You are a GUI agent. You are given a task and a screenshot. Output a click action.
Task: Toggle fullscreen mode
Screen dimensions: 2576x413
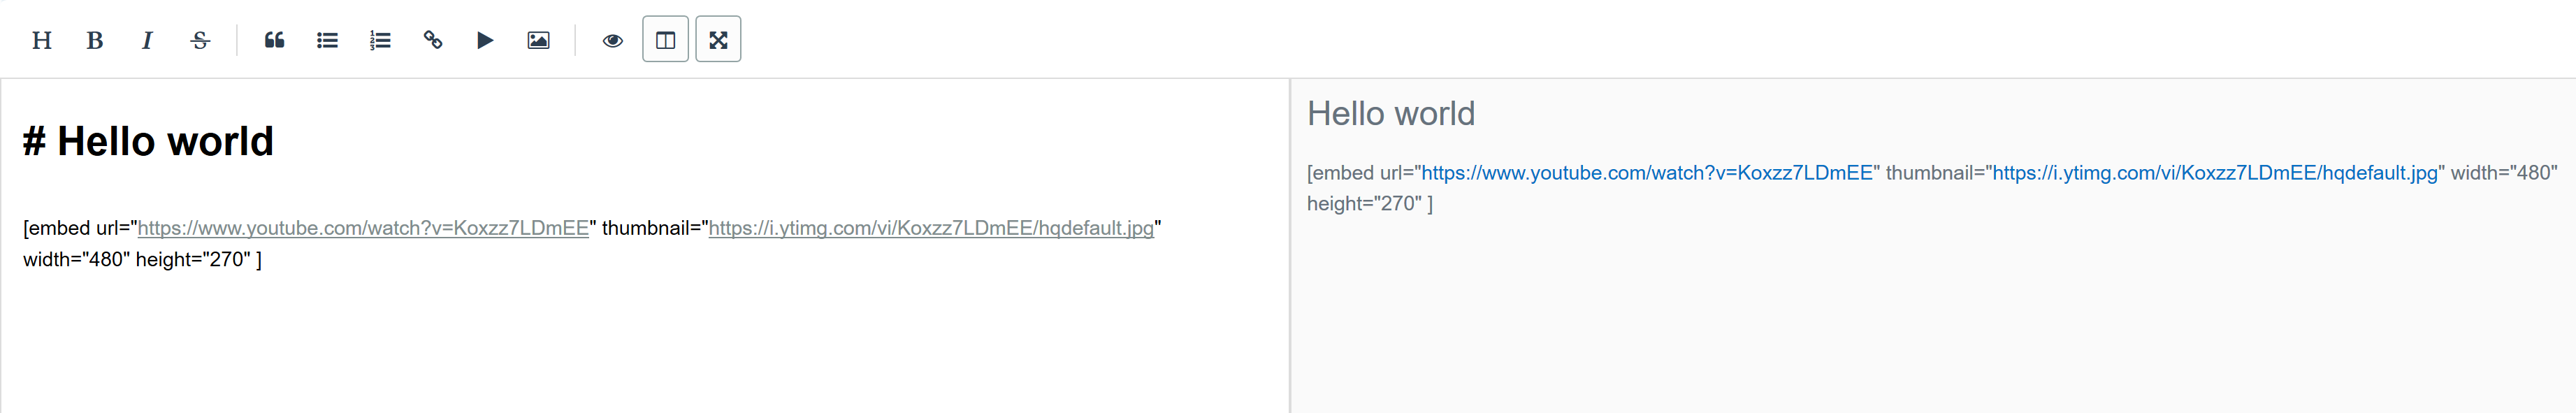718,39
